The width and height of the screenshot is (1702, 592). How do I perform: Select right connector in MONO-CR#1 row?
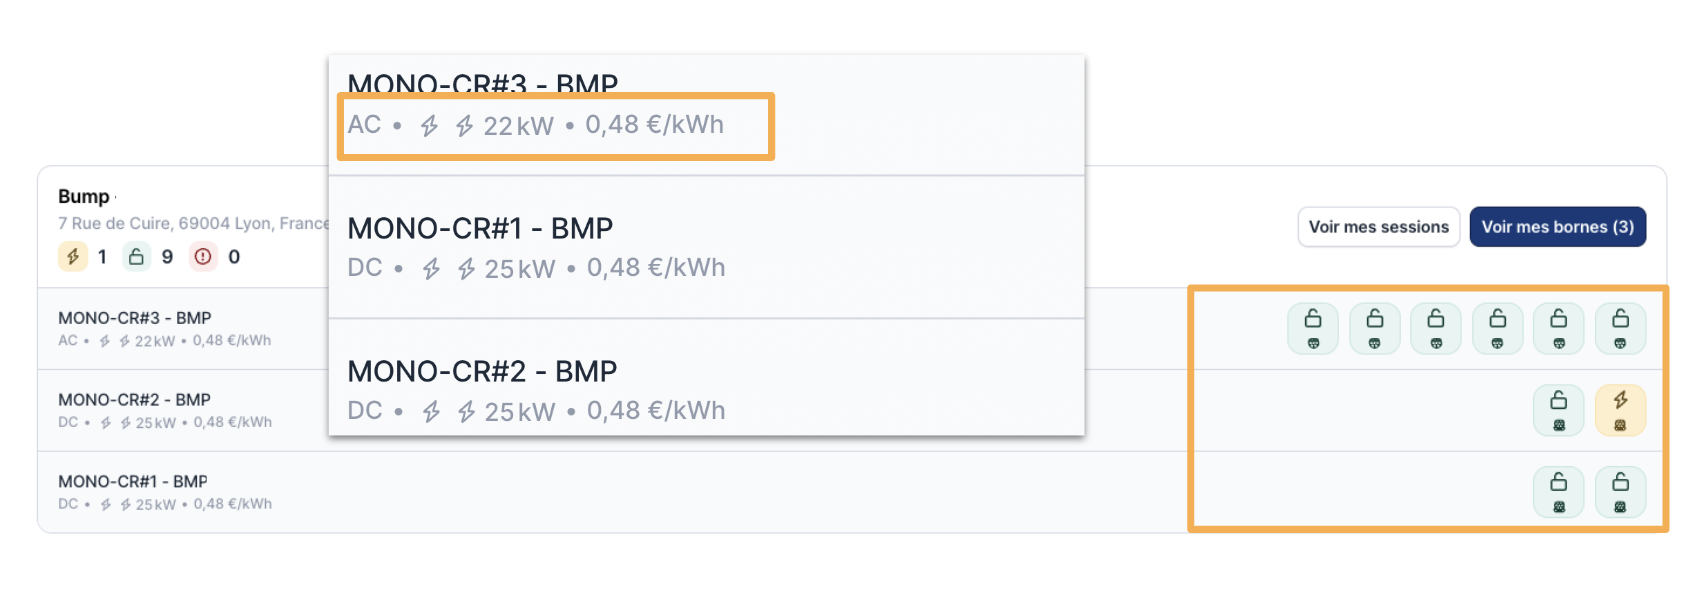(x=1620, y=492)
